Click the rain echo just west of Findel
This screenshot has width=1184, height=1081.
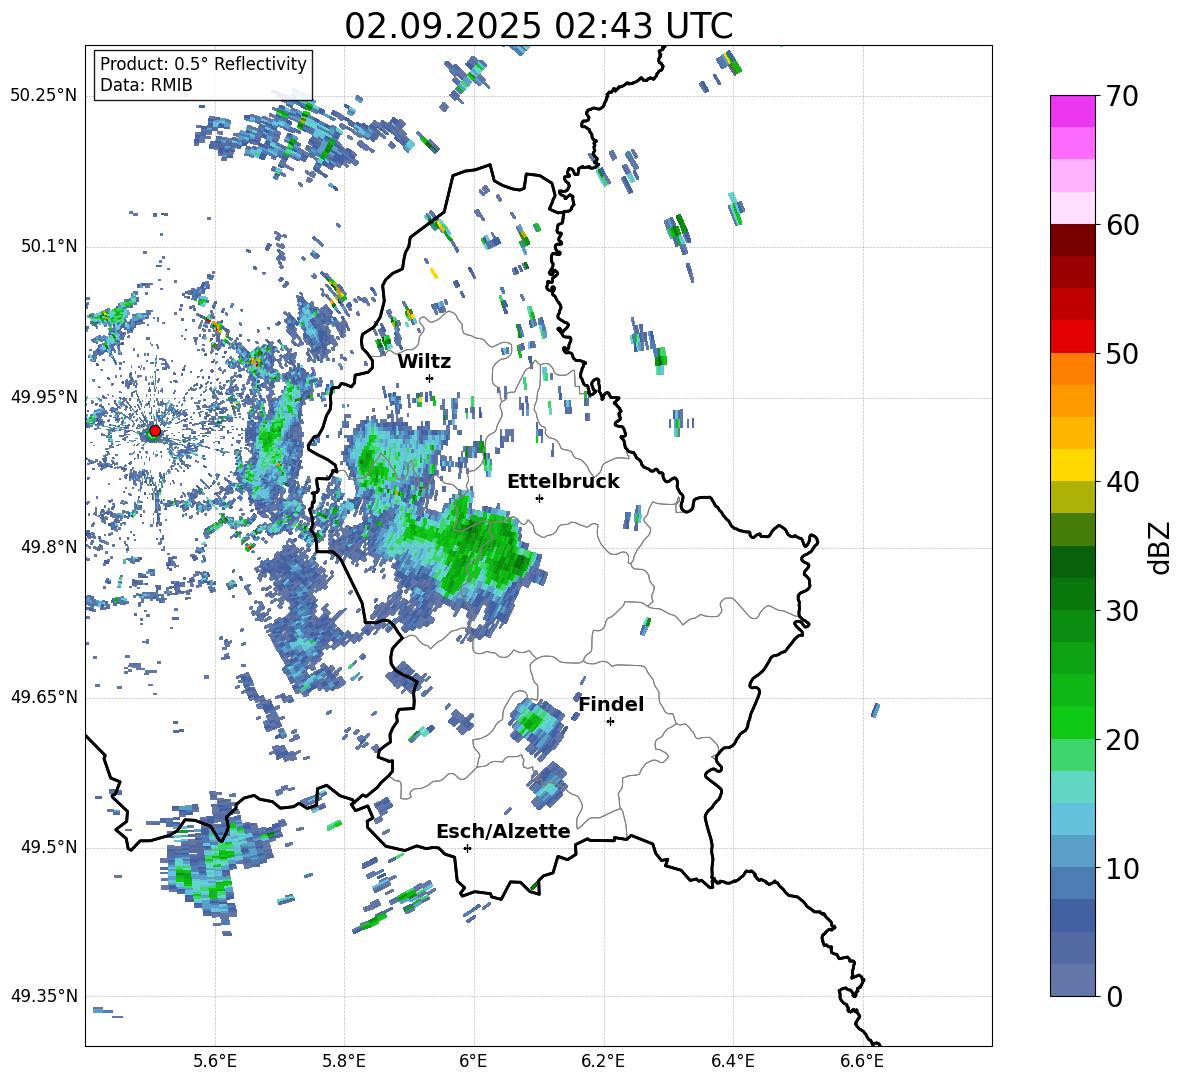click(538, 726)
